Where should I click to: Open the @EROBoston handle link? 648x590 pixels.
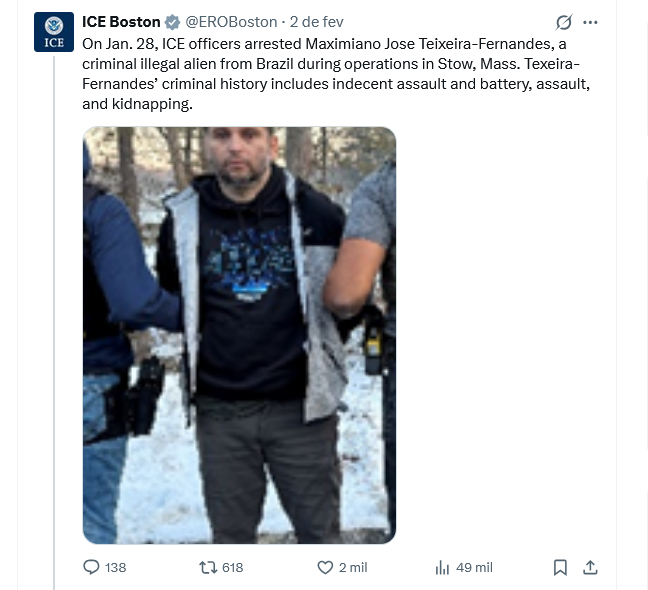[x=231, y=22]
